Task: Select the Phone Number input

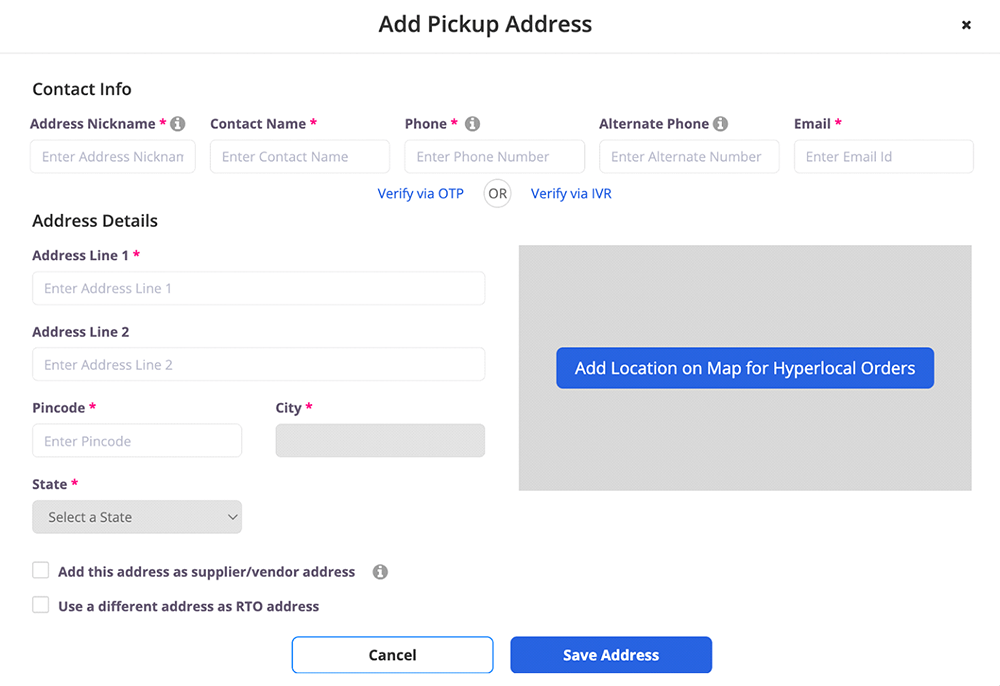Action: [494, 157]
